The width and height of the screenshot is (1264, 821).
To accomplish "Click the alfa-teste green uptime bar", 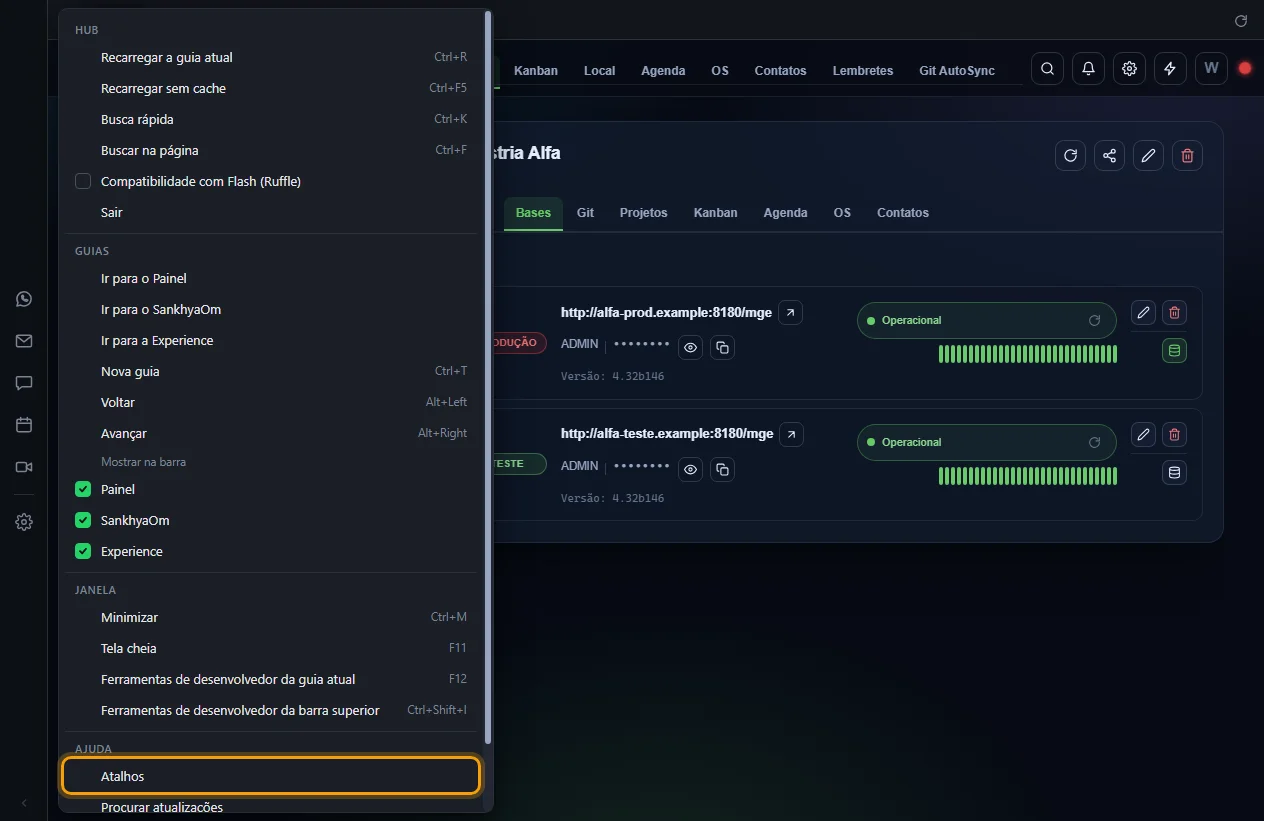I will pyautogui.click(x=1028, y=476).
